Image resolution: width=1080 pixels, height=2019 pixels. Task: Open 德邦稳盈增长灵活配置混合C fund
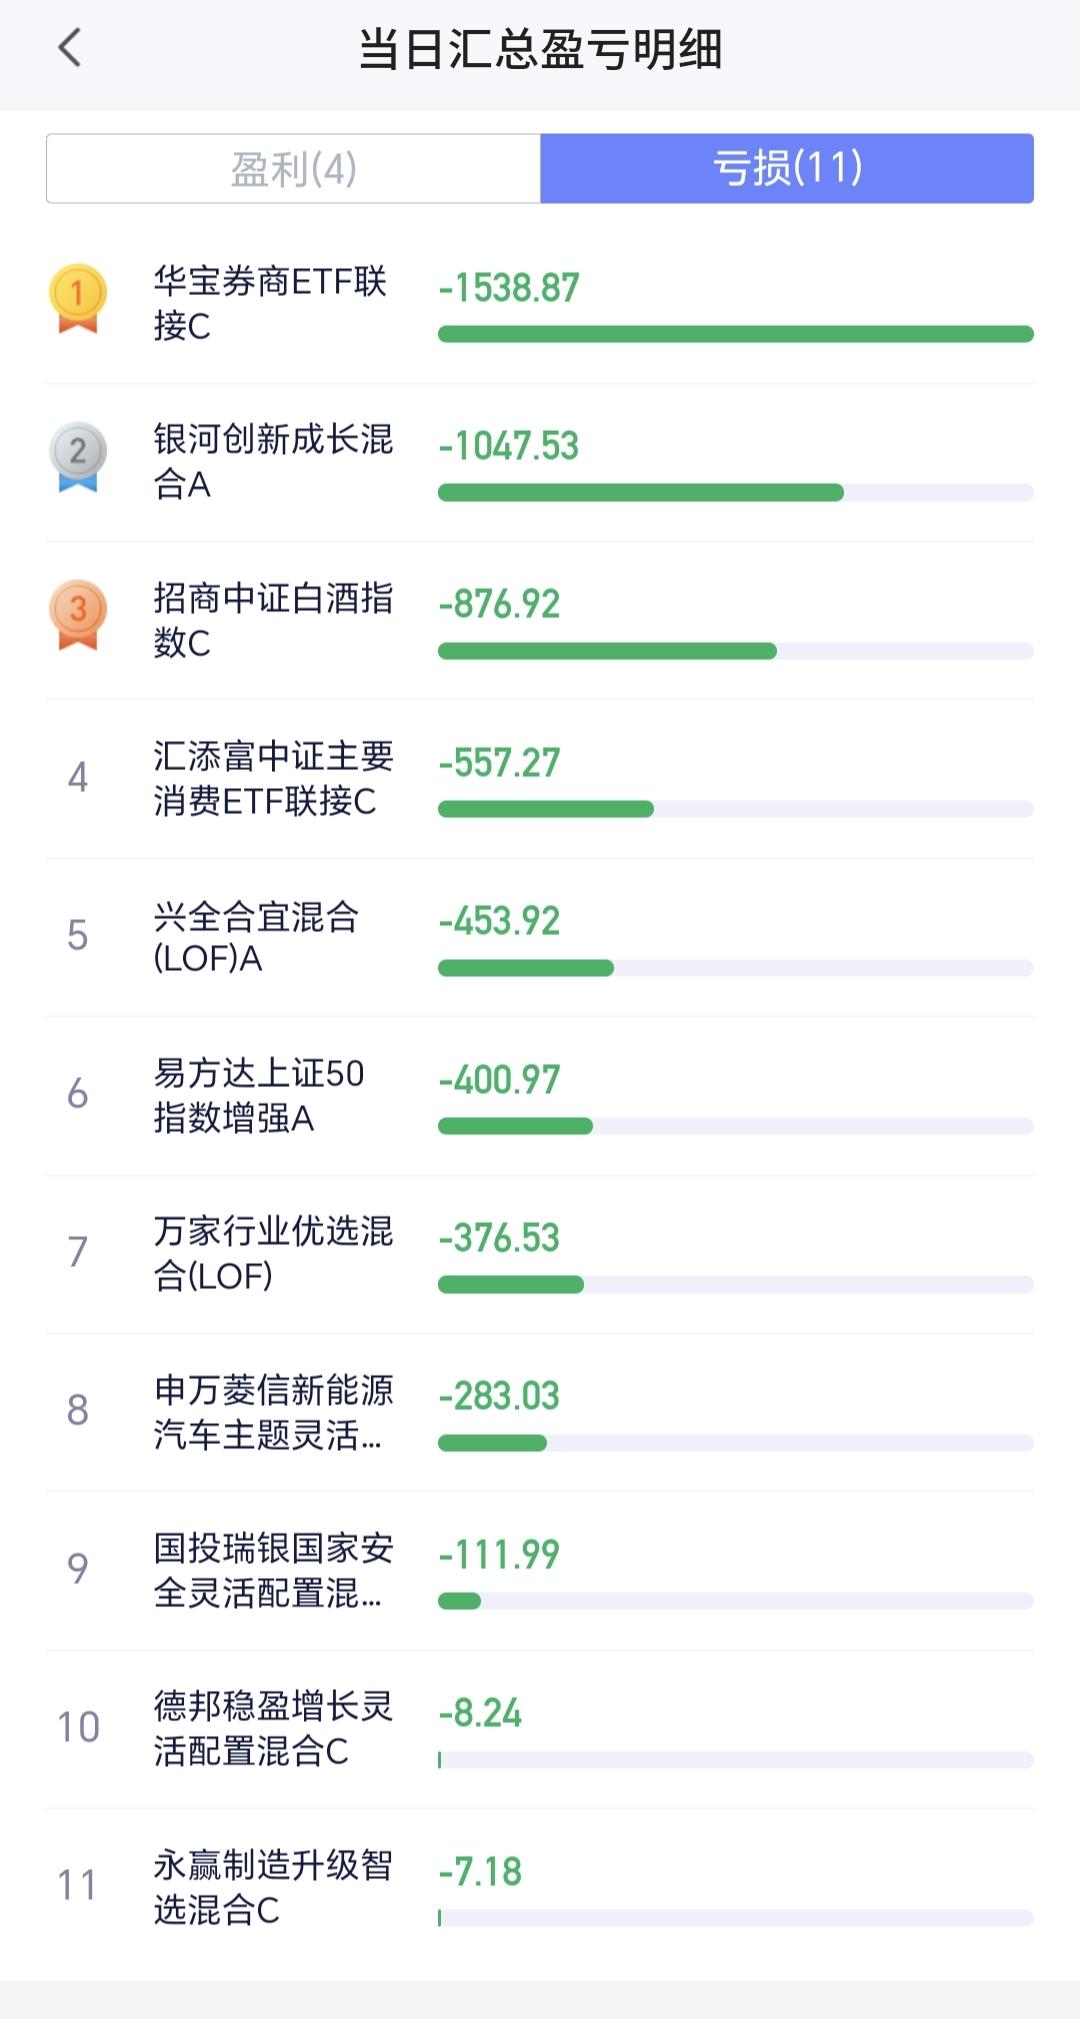[x=273, y=1728]
